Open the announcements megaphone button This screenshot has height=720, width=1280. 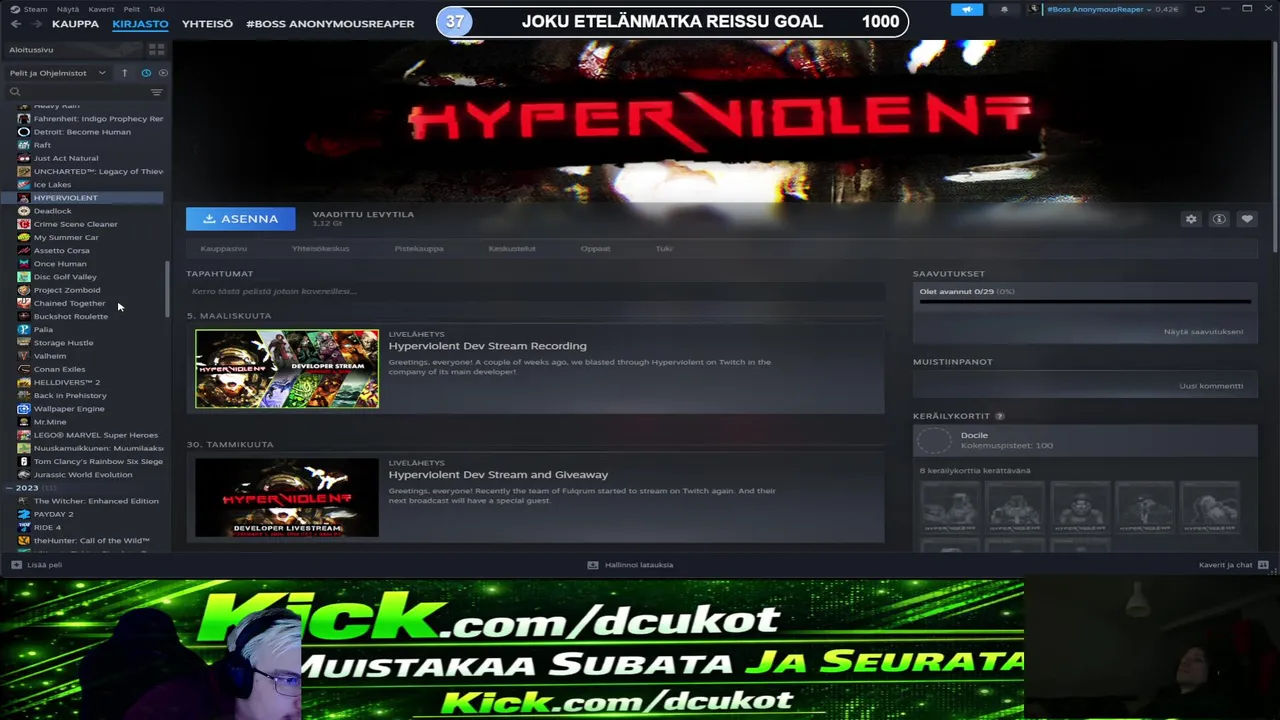tap(967, 9)
